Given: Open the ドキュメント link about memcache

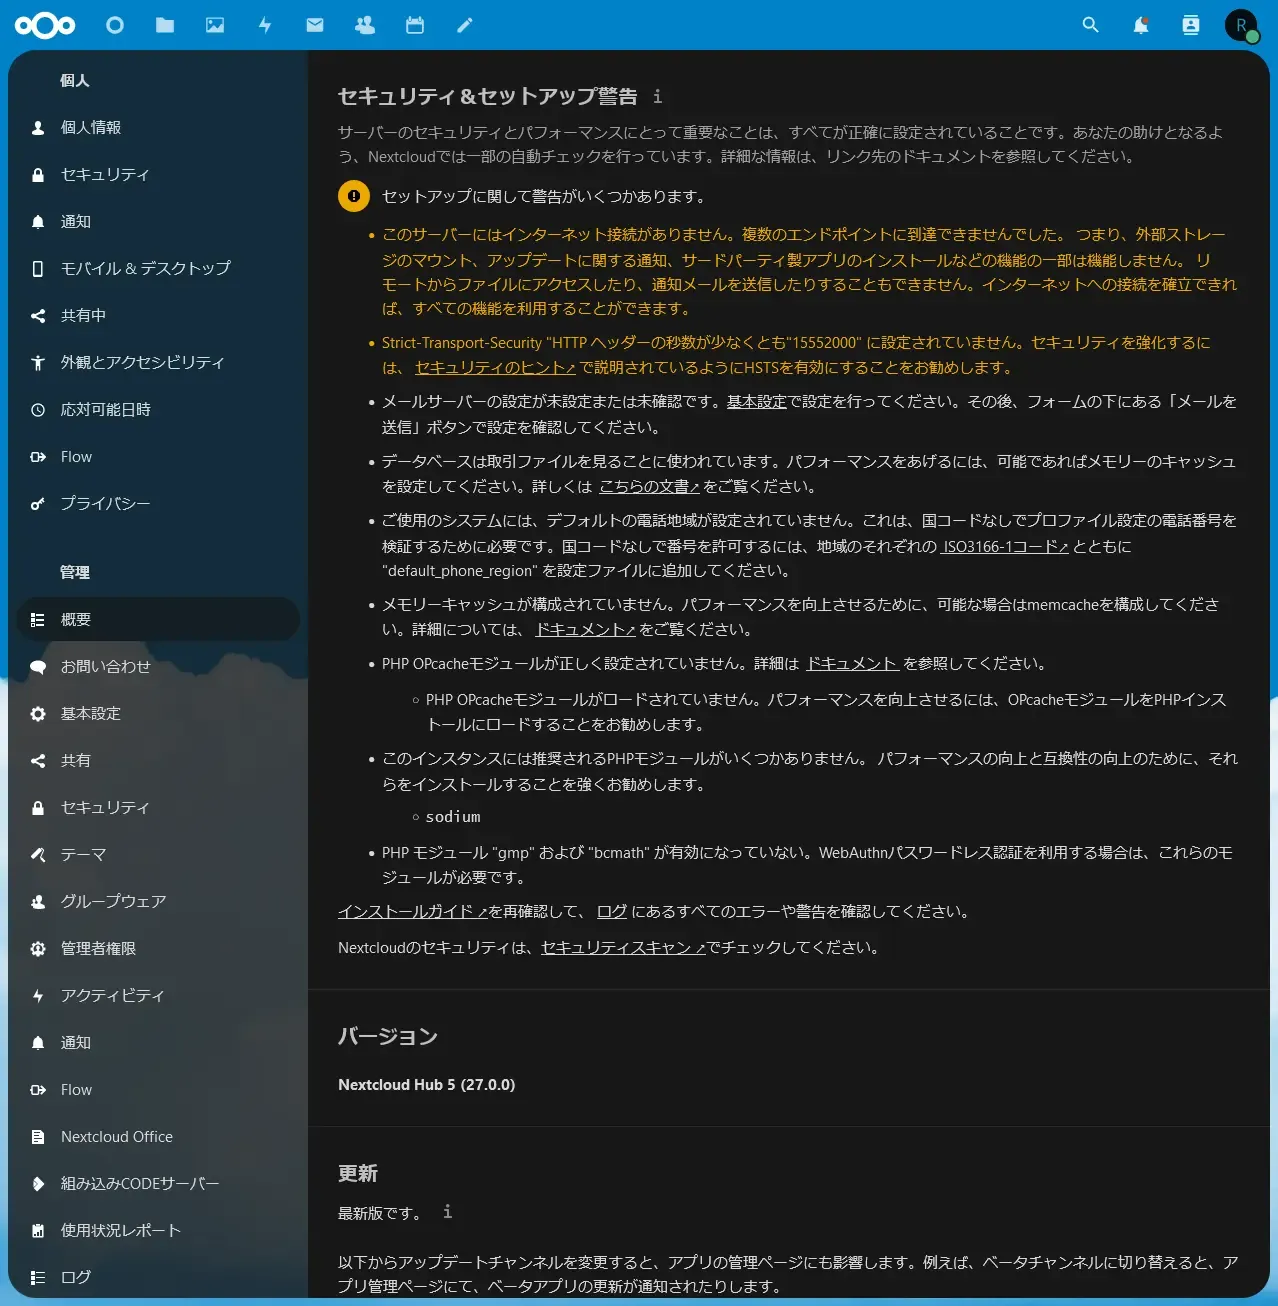Looking at the screenshot, I should pos(585,629).
